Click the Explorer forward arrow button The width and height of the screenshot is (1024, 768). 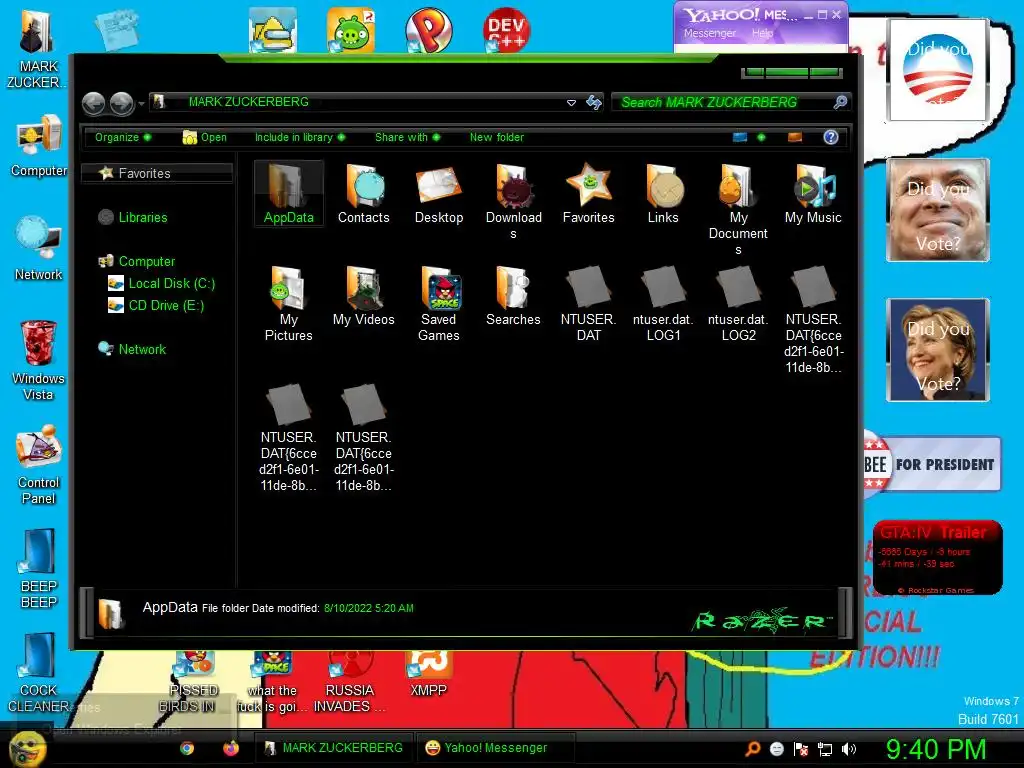121,103
